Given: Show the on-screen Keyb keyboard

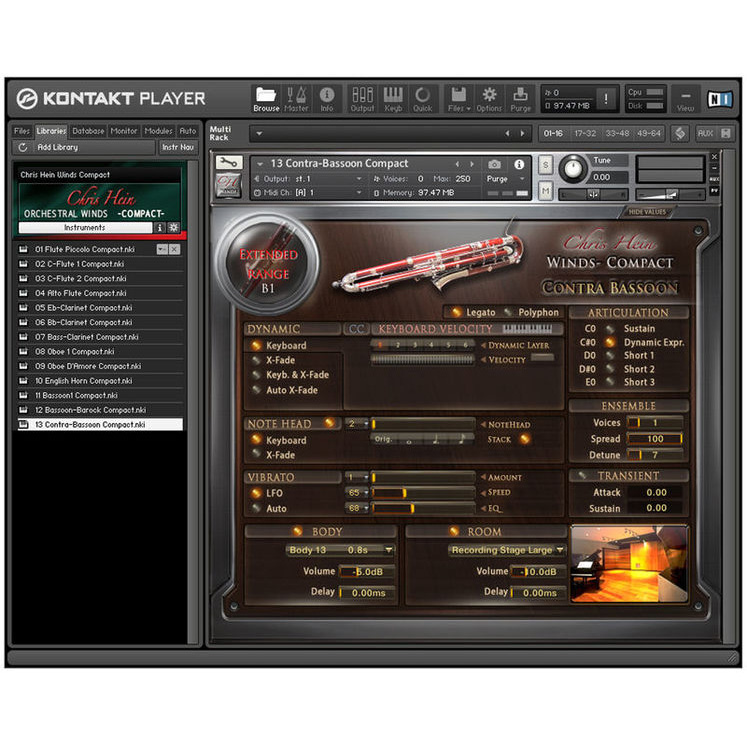Looking at the screenshot, I should tap(393, 99).
